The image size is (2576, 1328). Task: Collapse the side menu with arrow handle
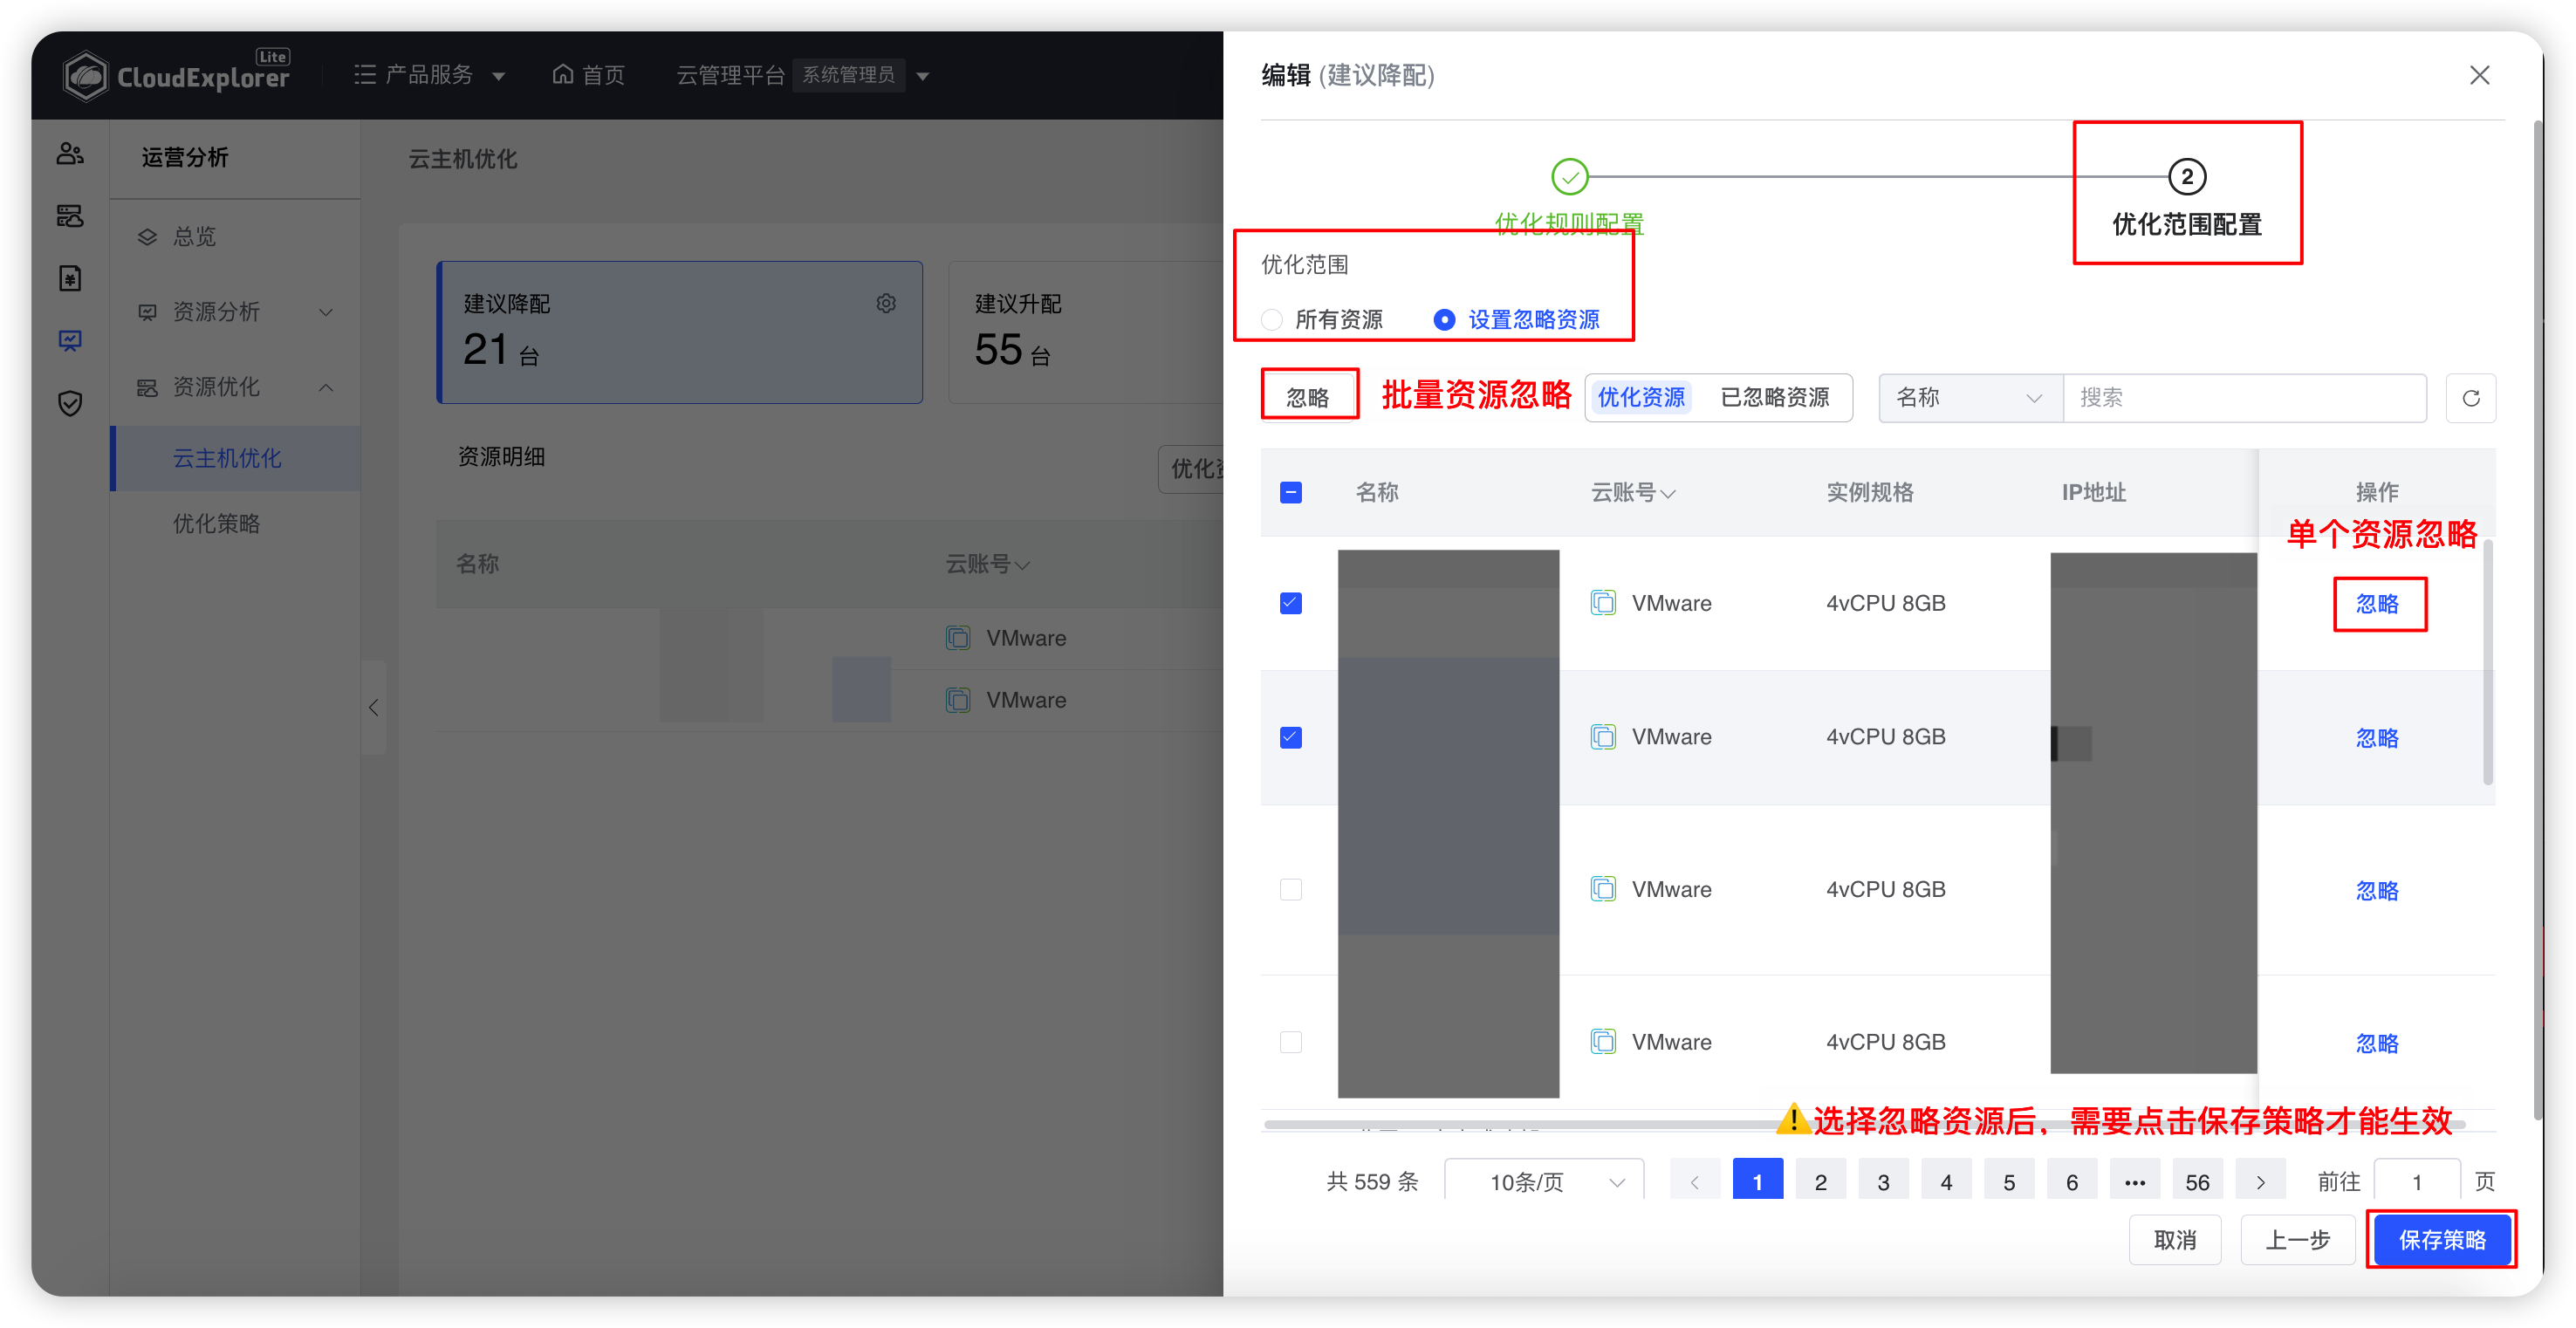[x=373, y=708]
